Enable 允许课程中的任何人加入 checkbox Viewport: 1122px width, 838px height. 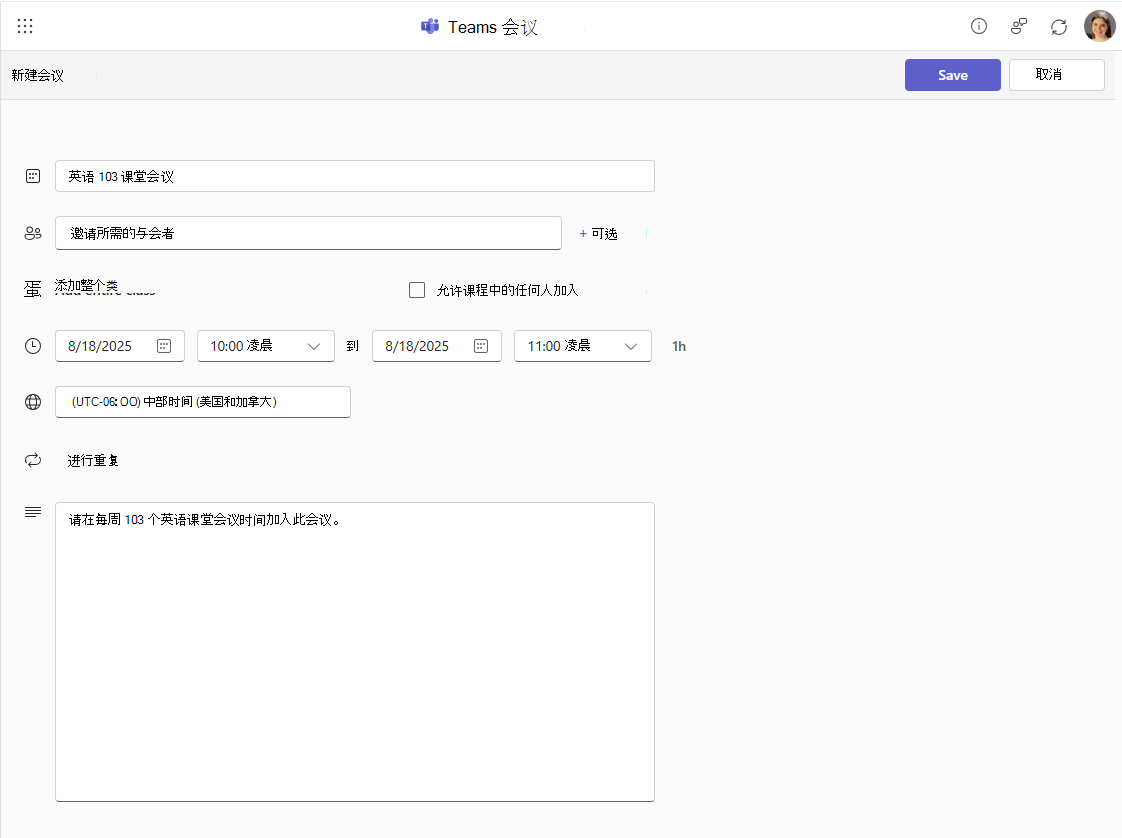click(x=417, y=290)
